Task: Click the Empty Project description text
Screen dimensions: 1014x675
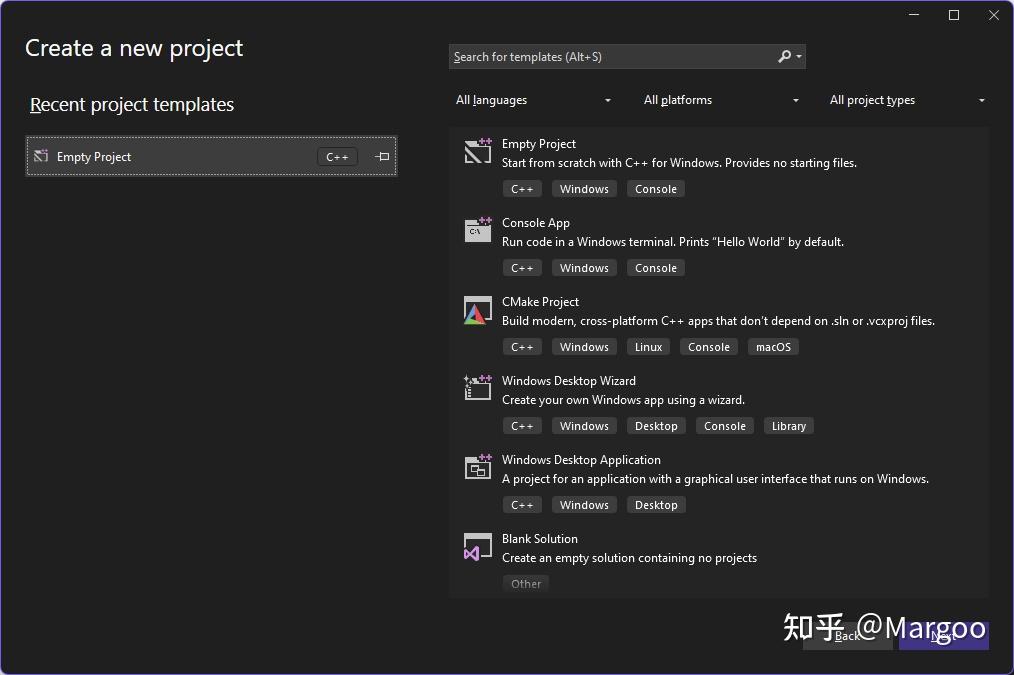Action: (679, 163)
